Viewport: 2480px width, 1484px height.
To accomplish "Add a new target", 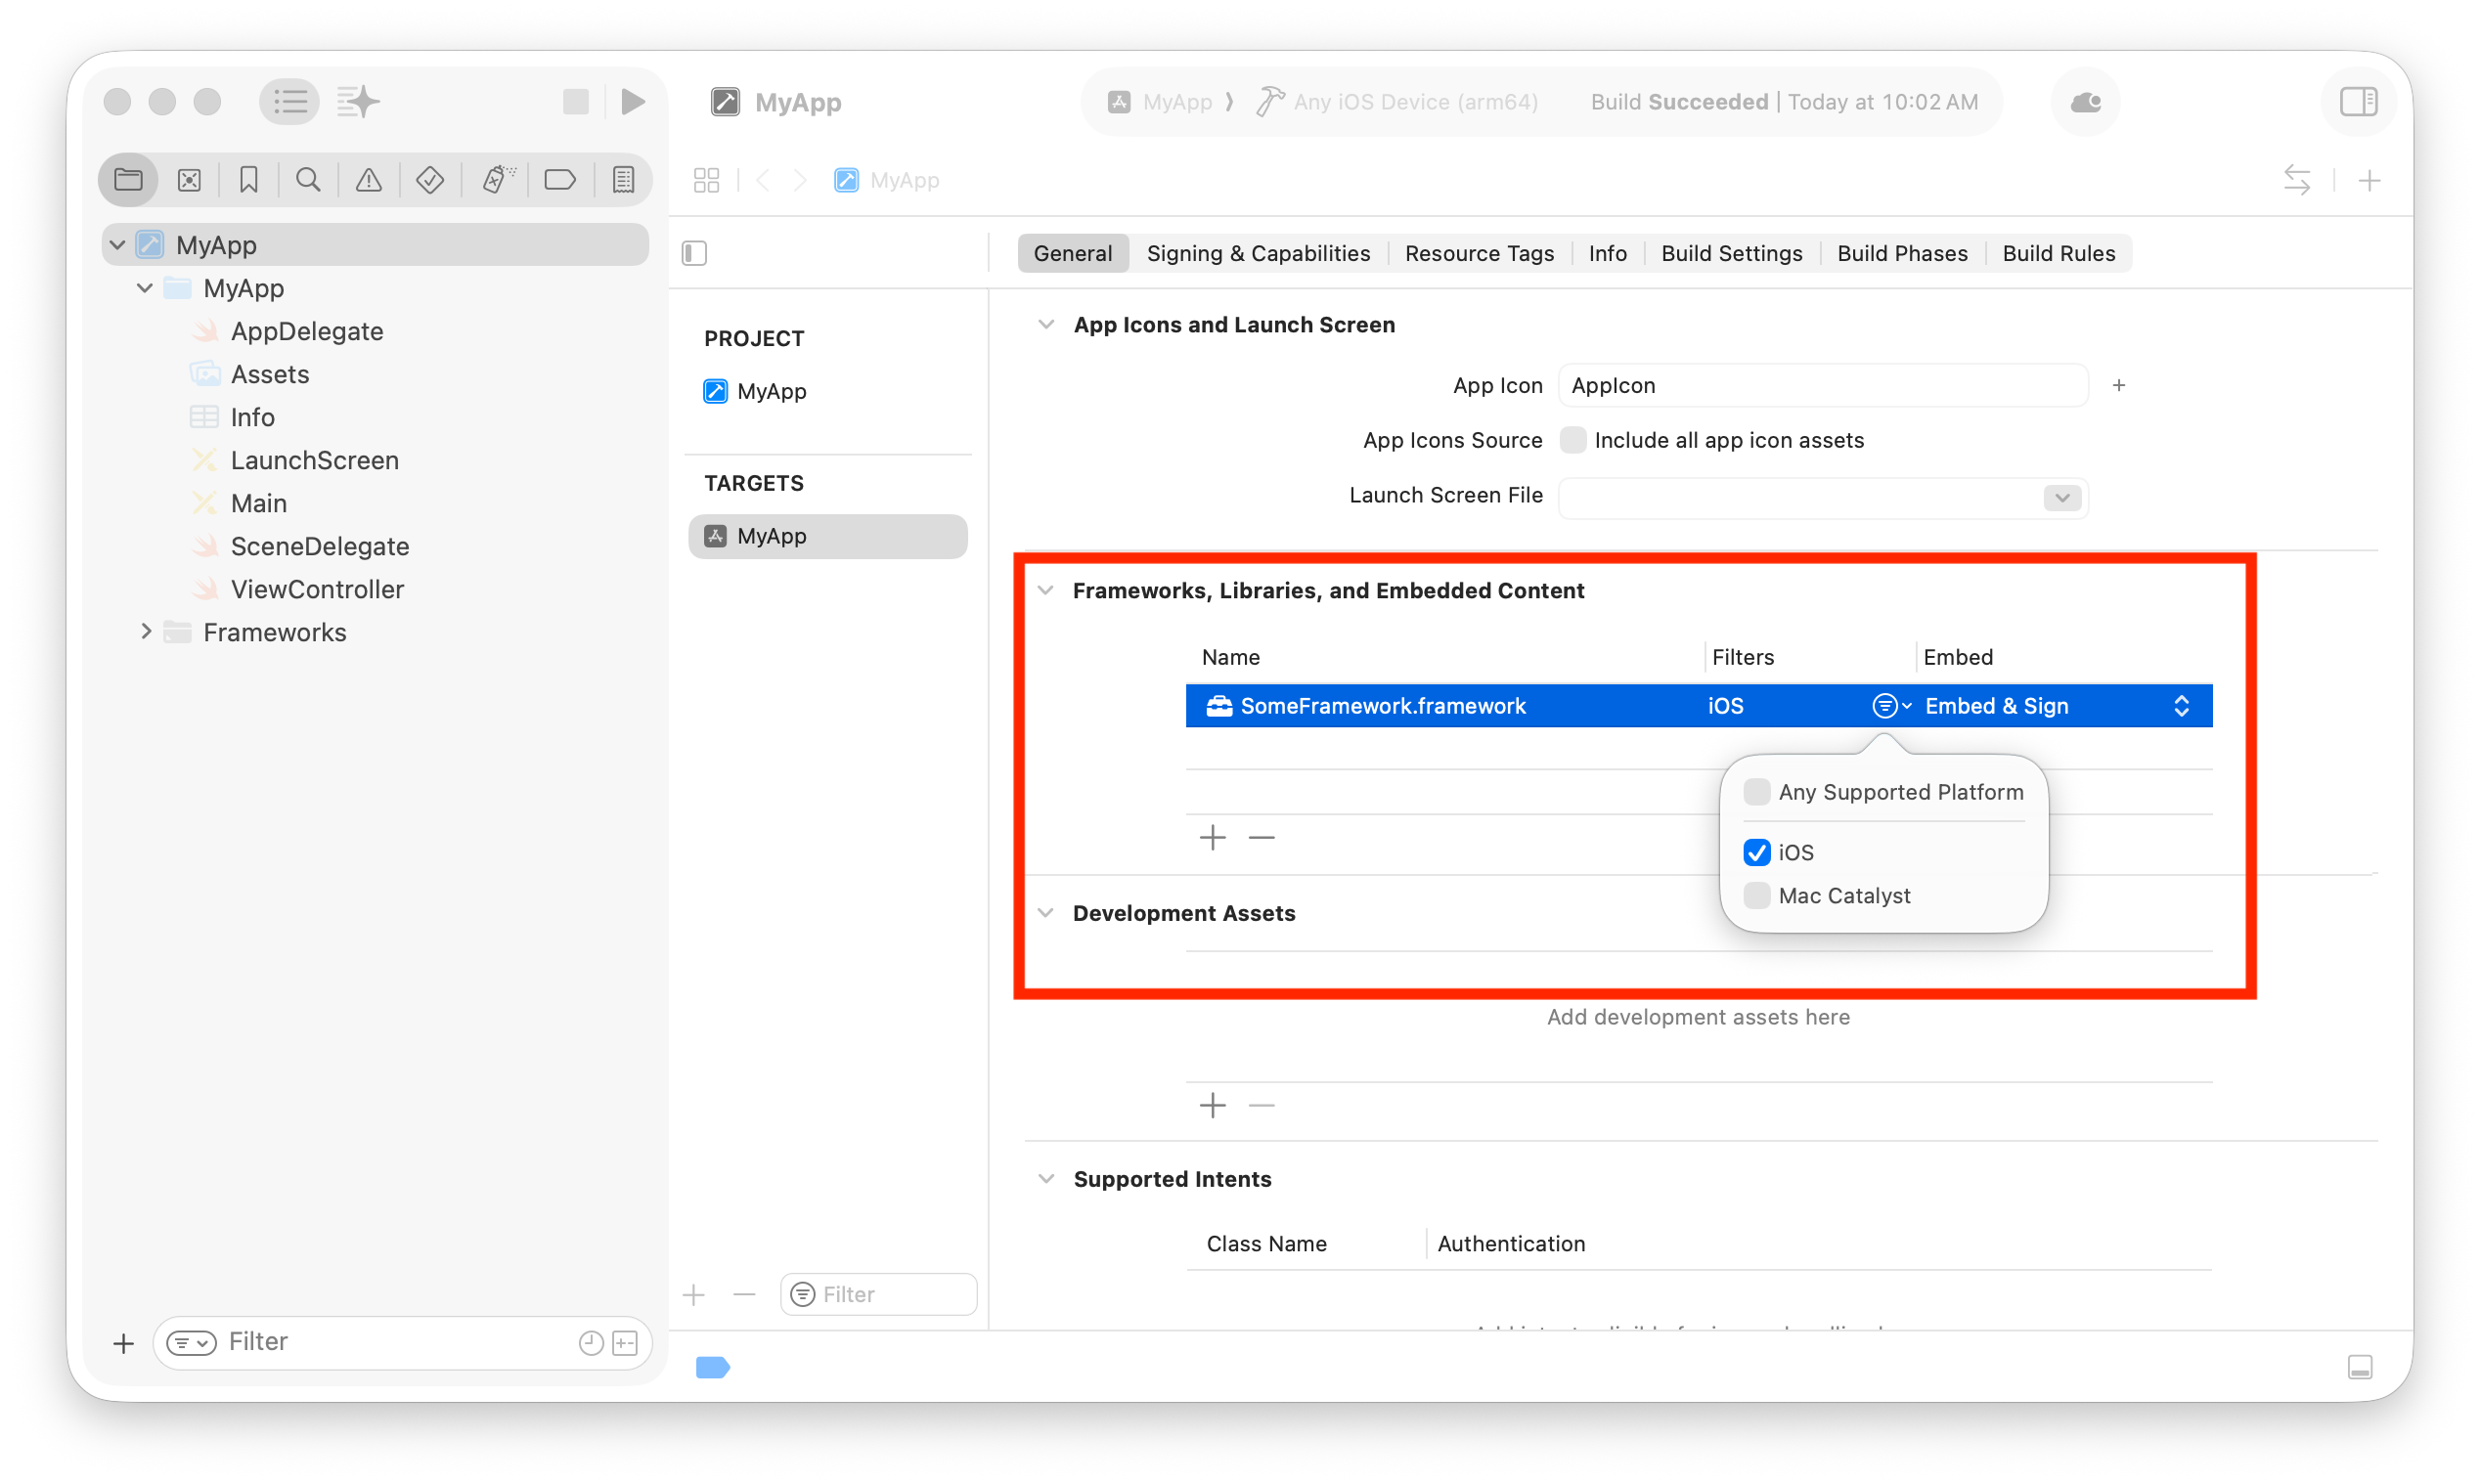I will point(694,1295).
